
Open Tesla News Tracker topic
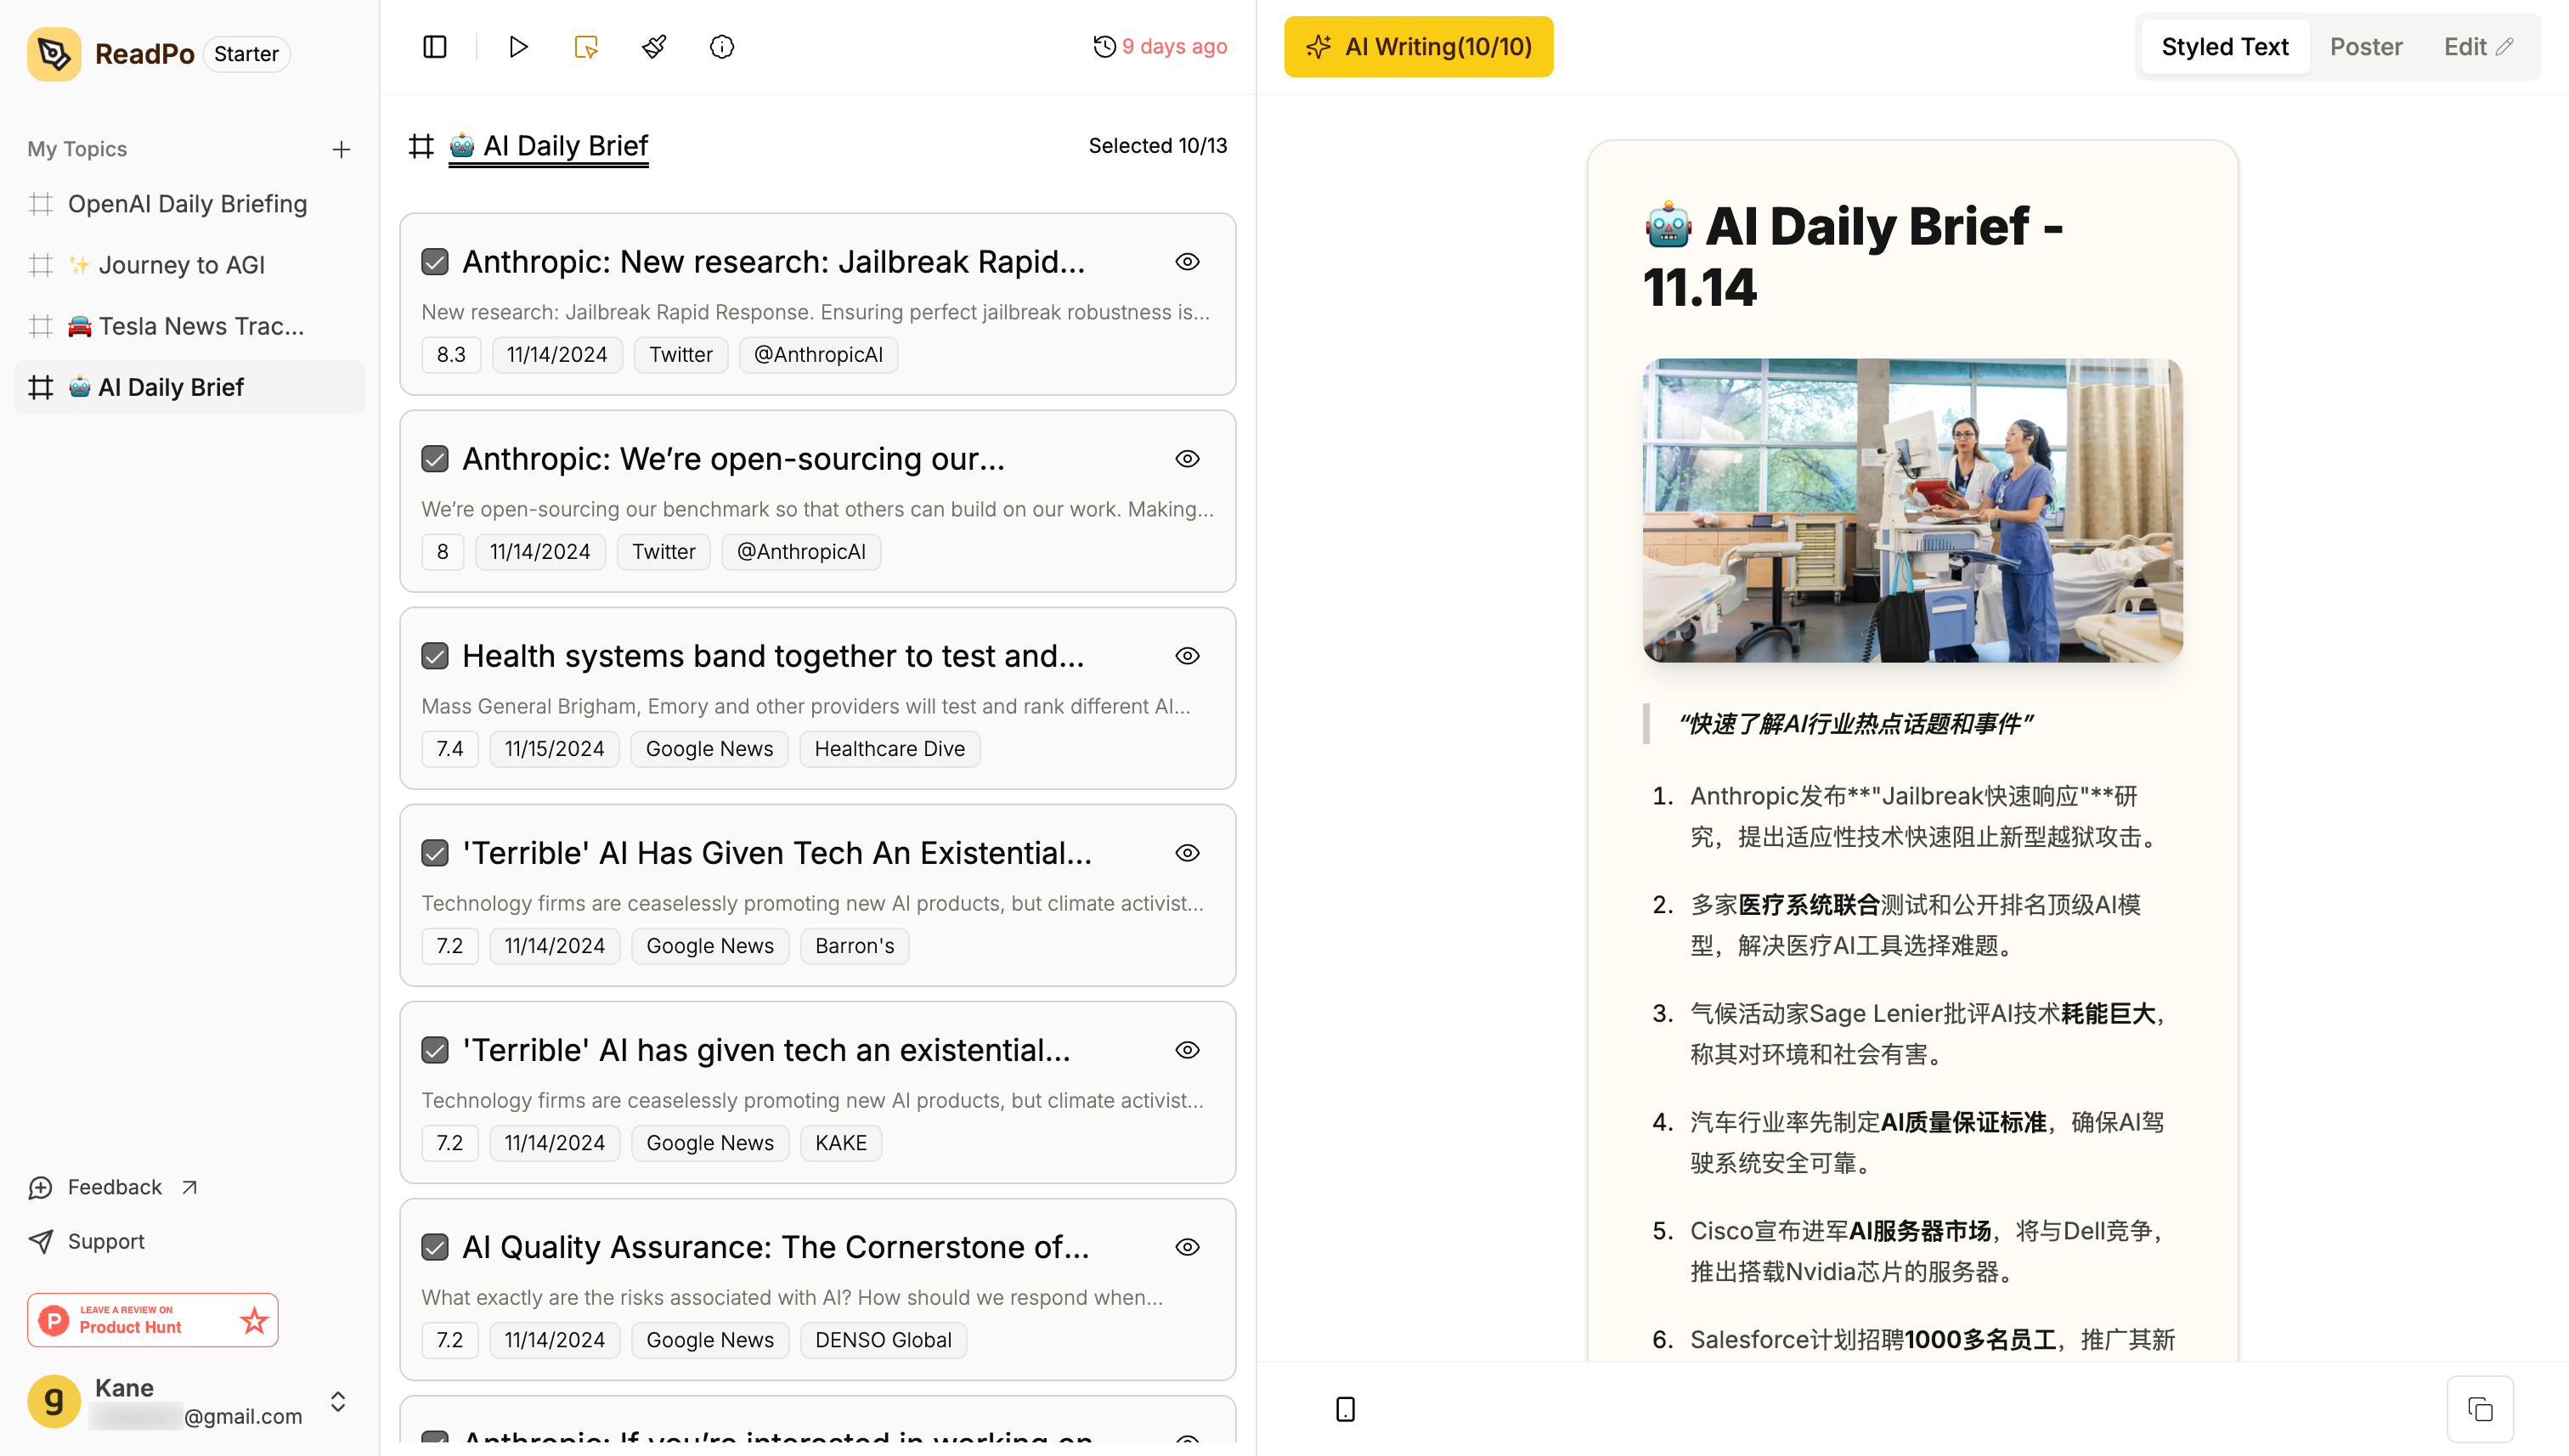[x=186, y=326]
